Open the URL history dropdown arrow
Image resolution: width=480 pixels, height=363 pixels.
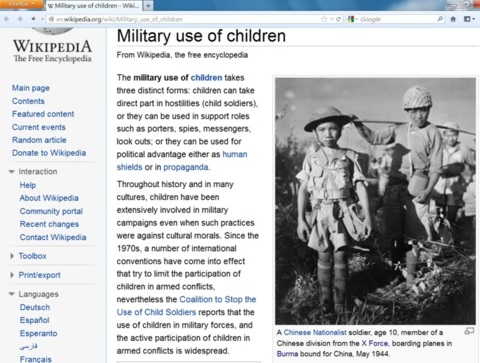(x=332, y=19)
